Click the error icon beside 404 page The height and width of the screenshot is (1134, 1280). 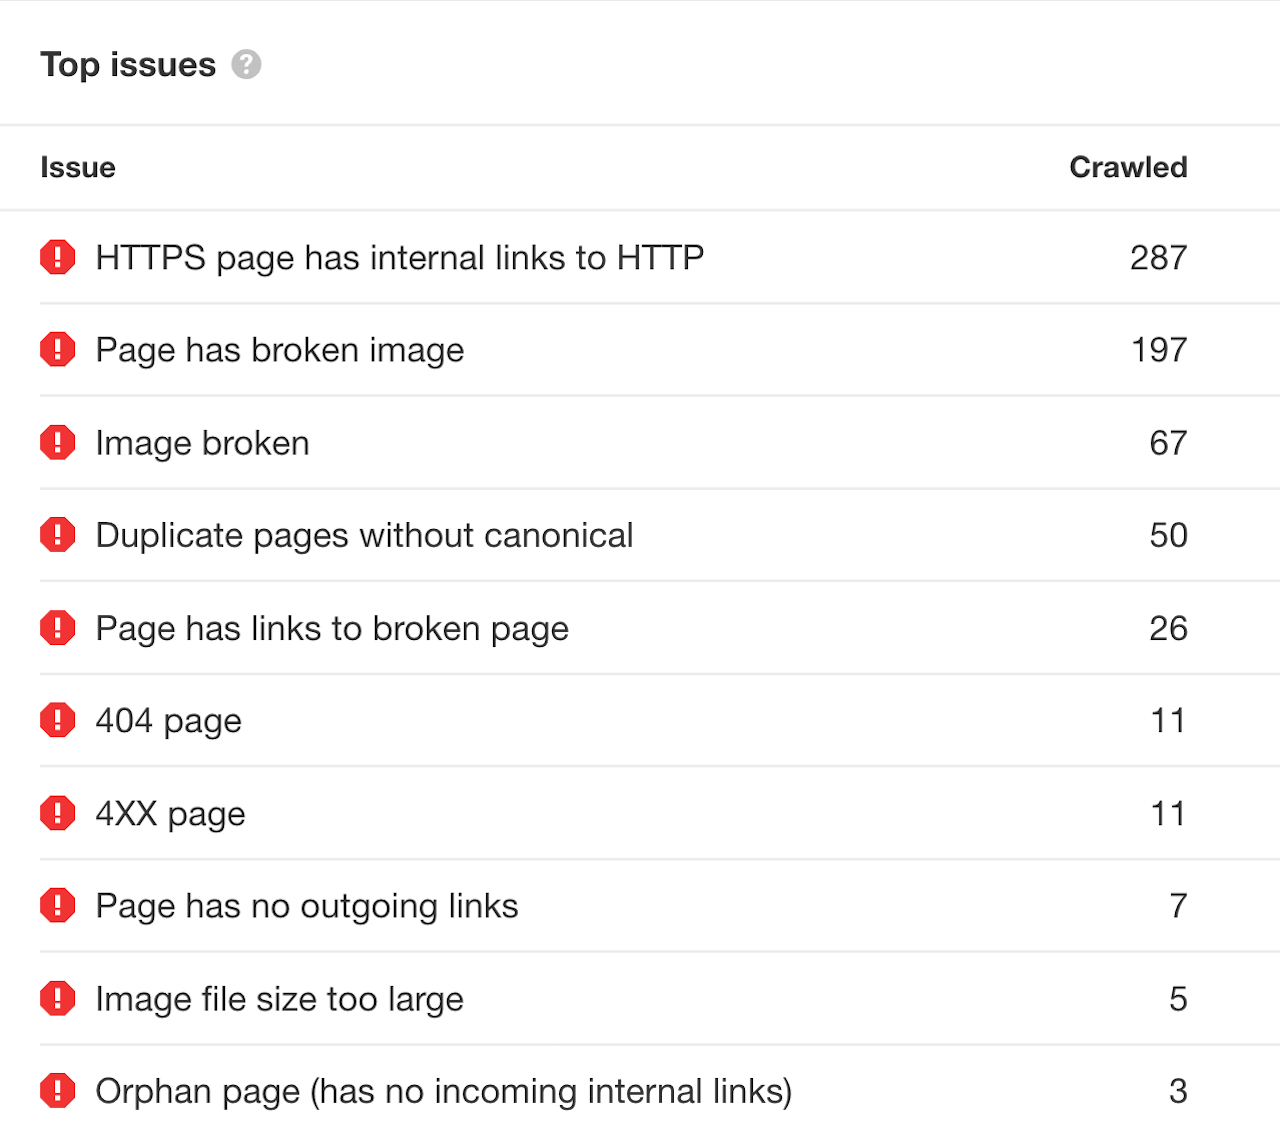point(58,720)
